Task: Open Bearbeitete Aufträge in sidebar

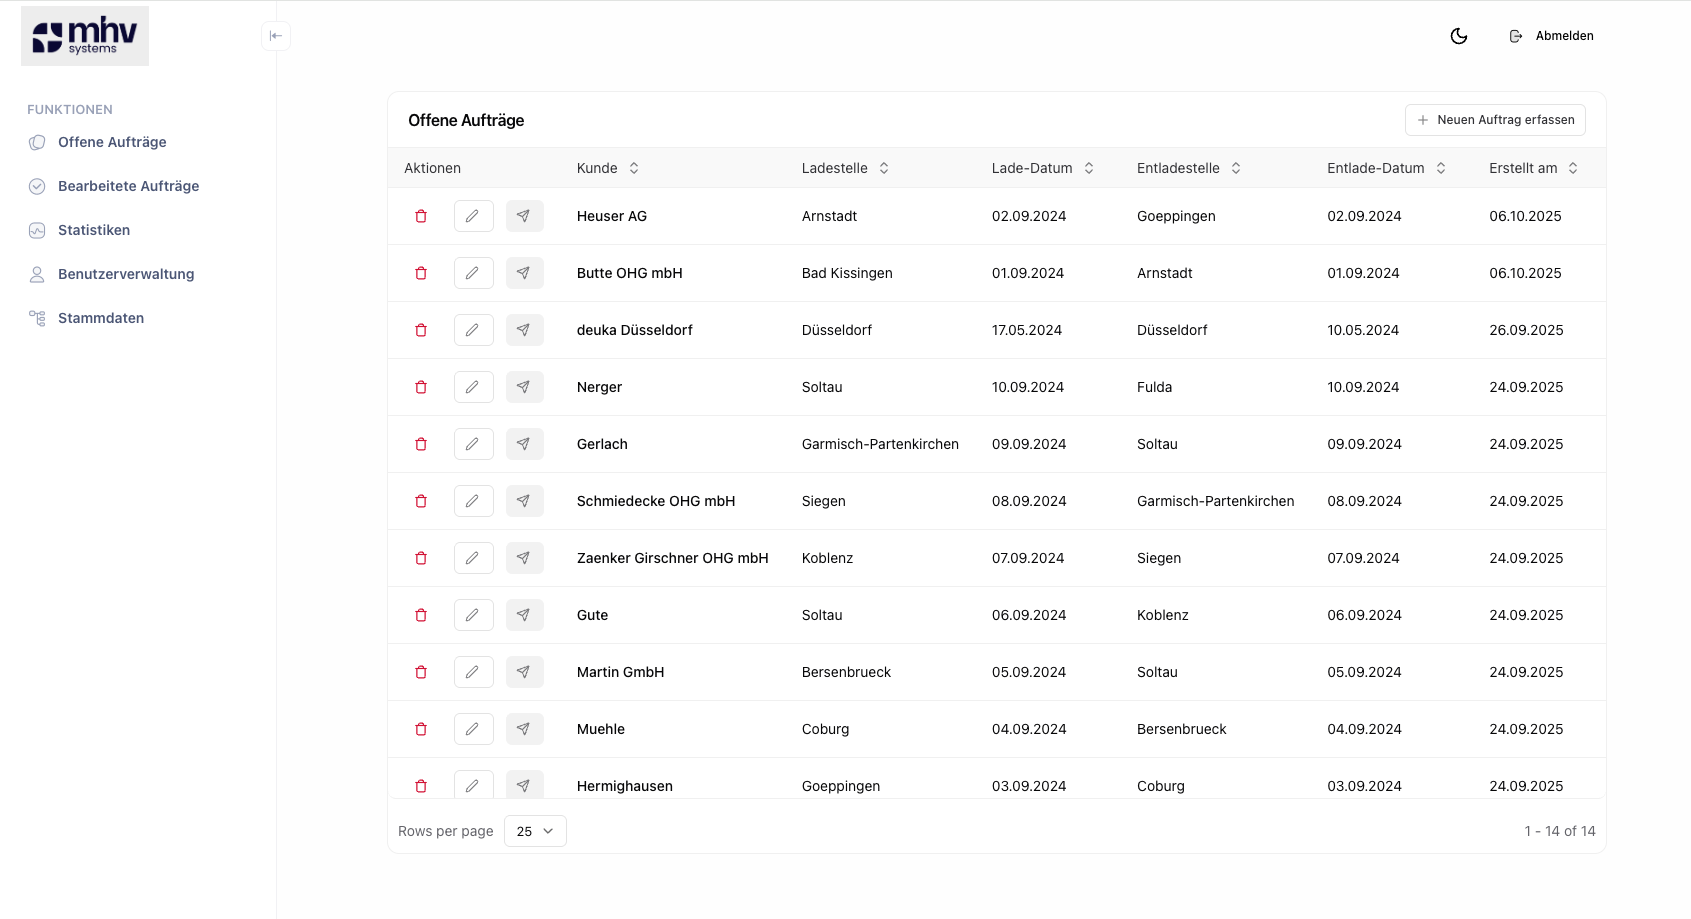Action: point(128,186)
